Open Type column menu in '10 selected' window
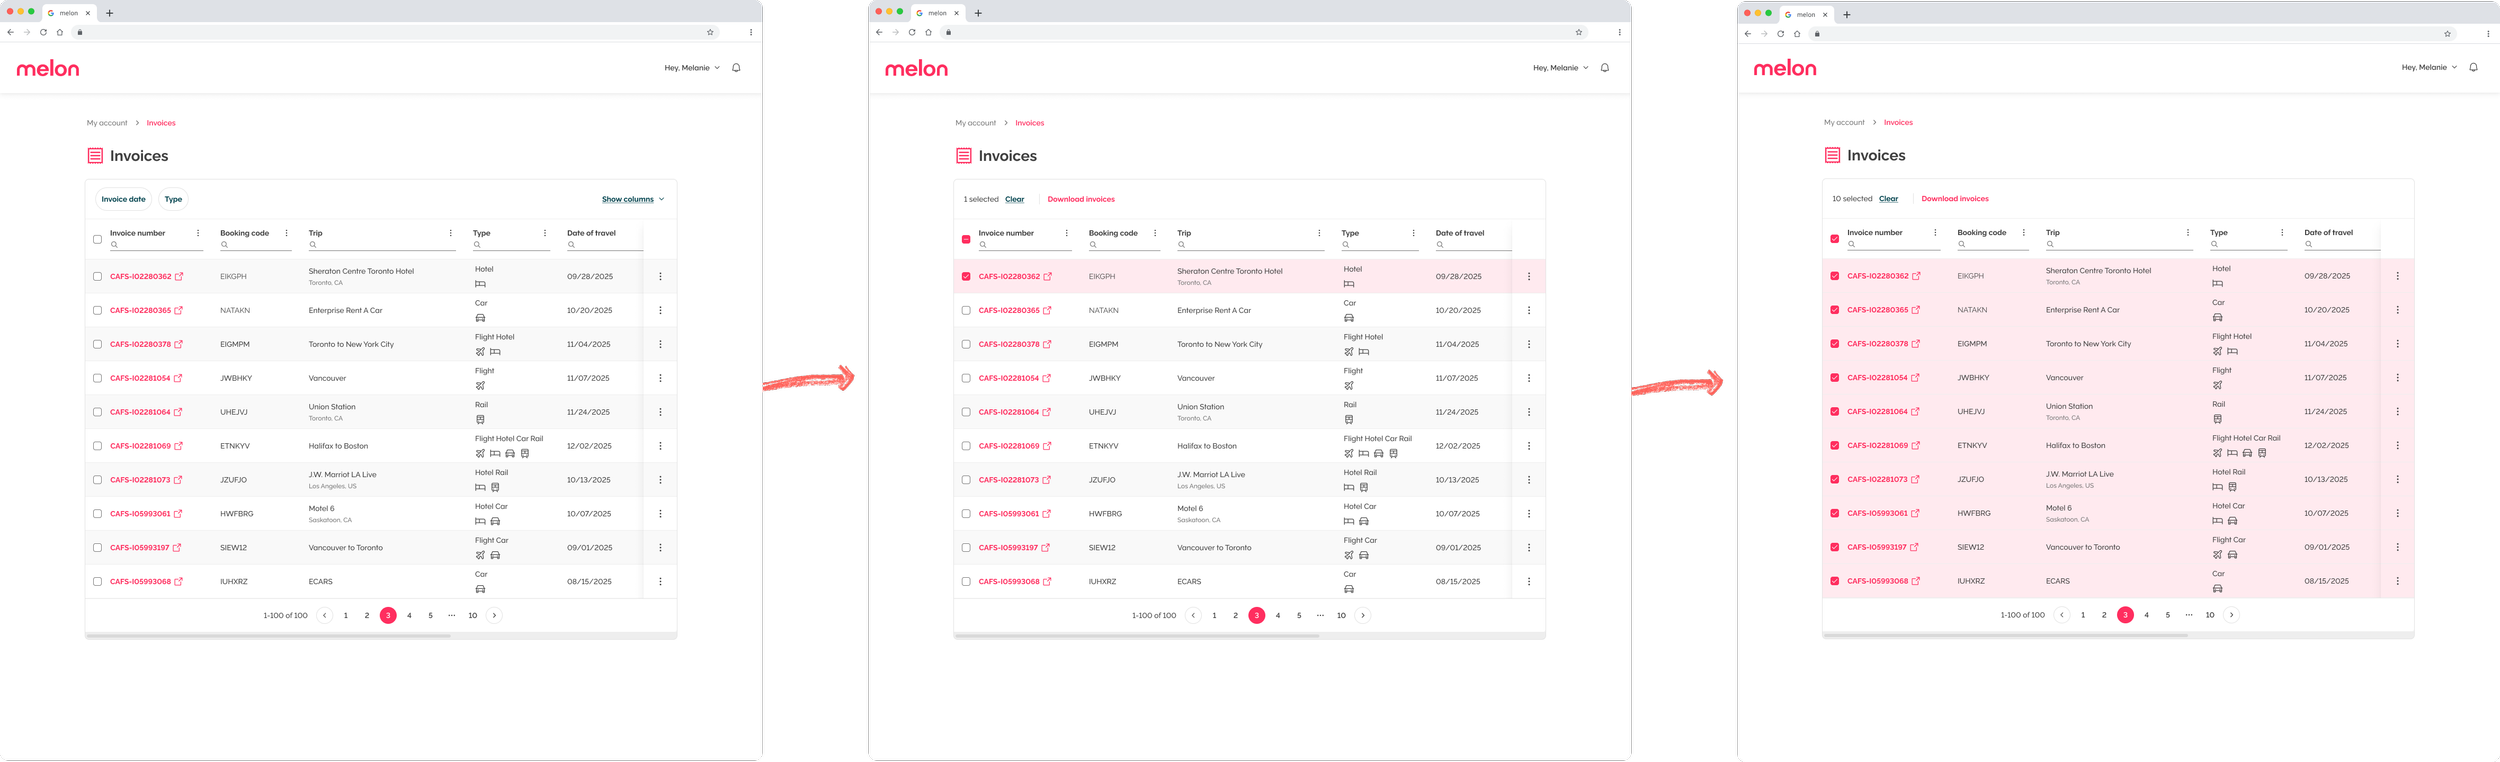2500x762 pixels. point(2282,232)
